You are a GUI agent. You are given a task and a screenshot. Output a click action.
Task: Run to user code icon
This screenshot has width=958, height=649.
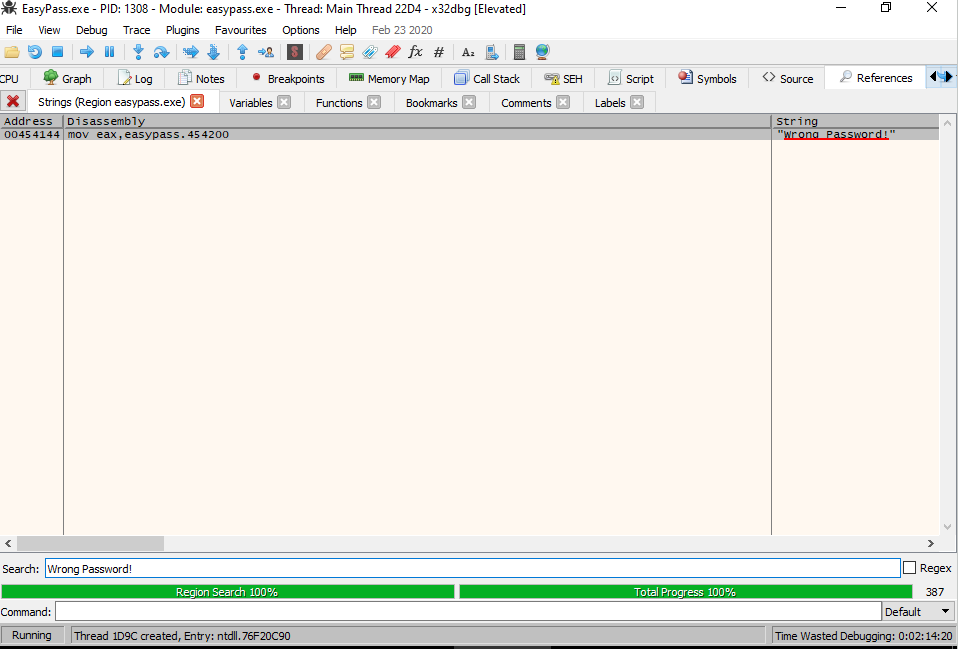[266, 52]
